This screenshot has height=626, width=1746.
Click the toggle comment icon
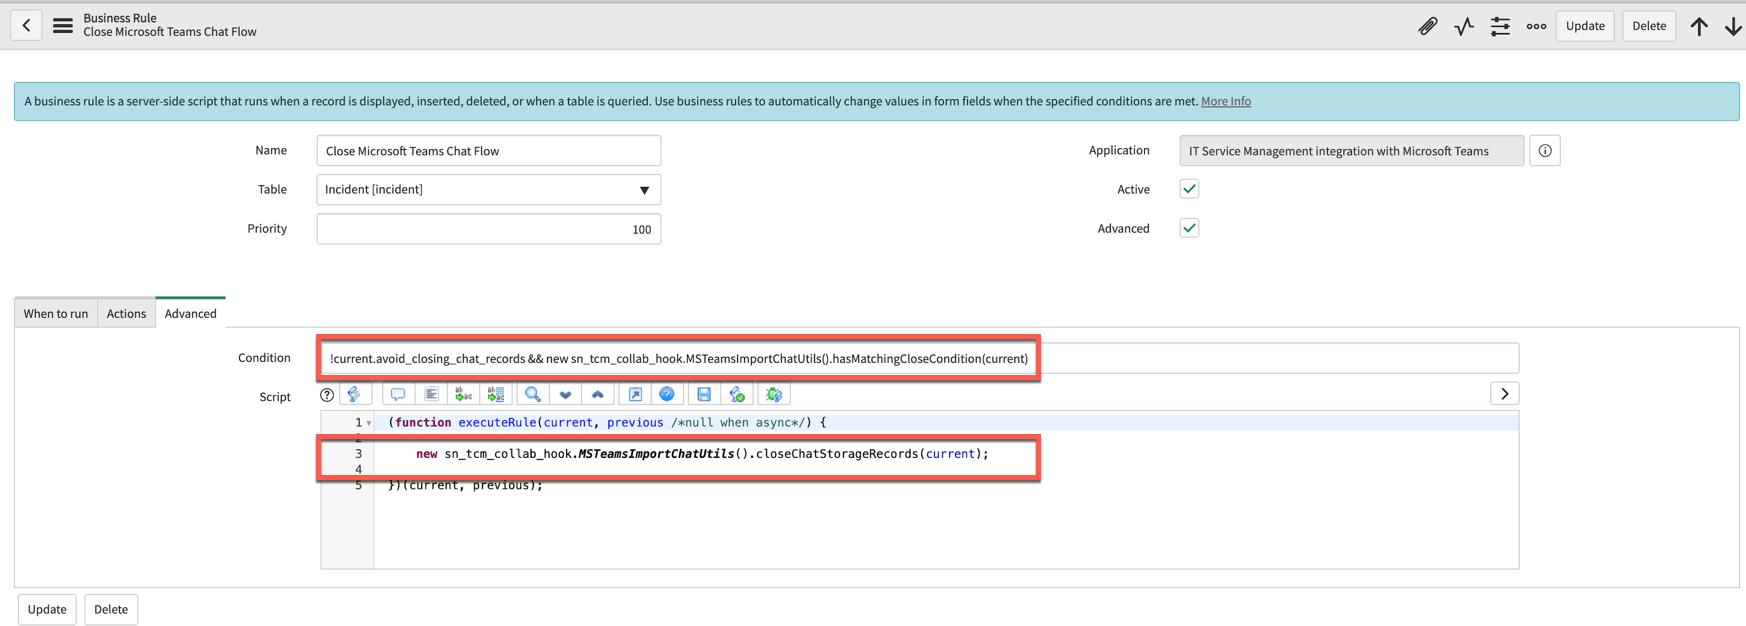tap(398, 394)
